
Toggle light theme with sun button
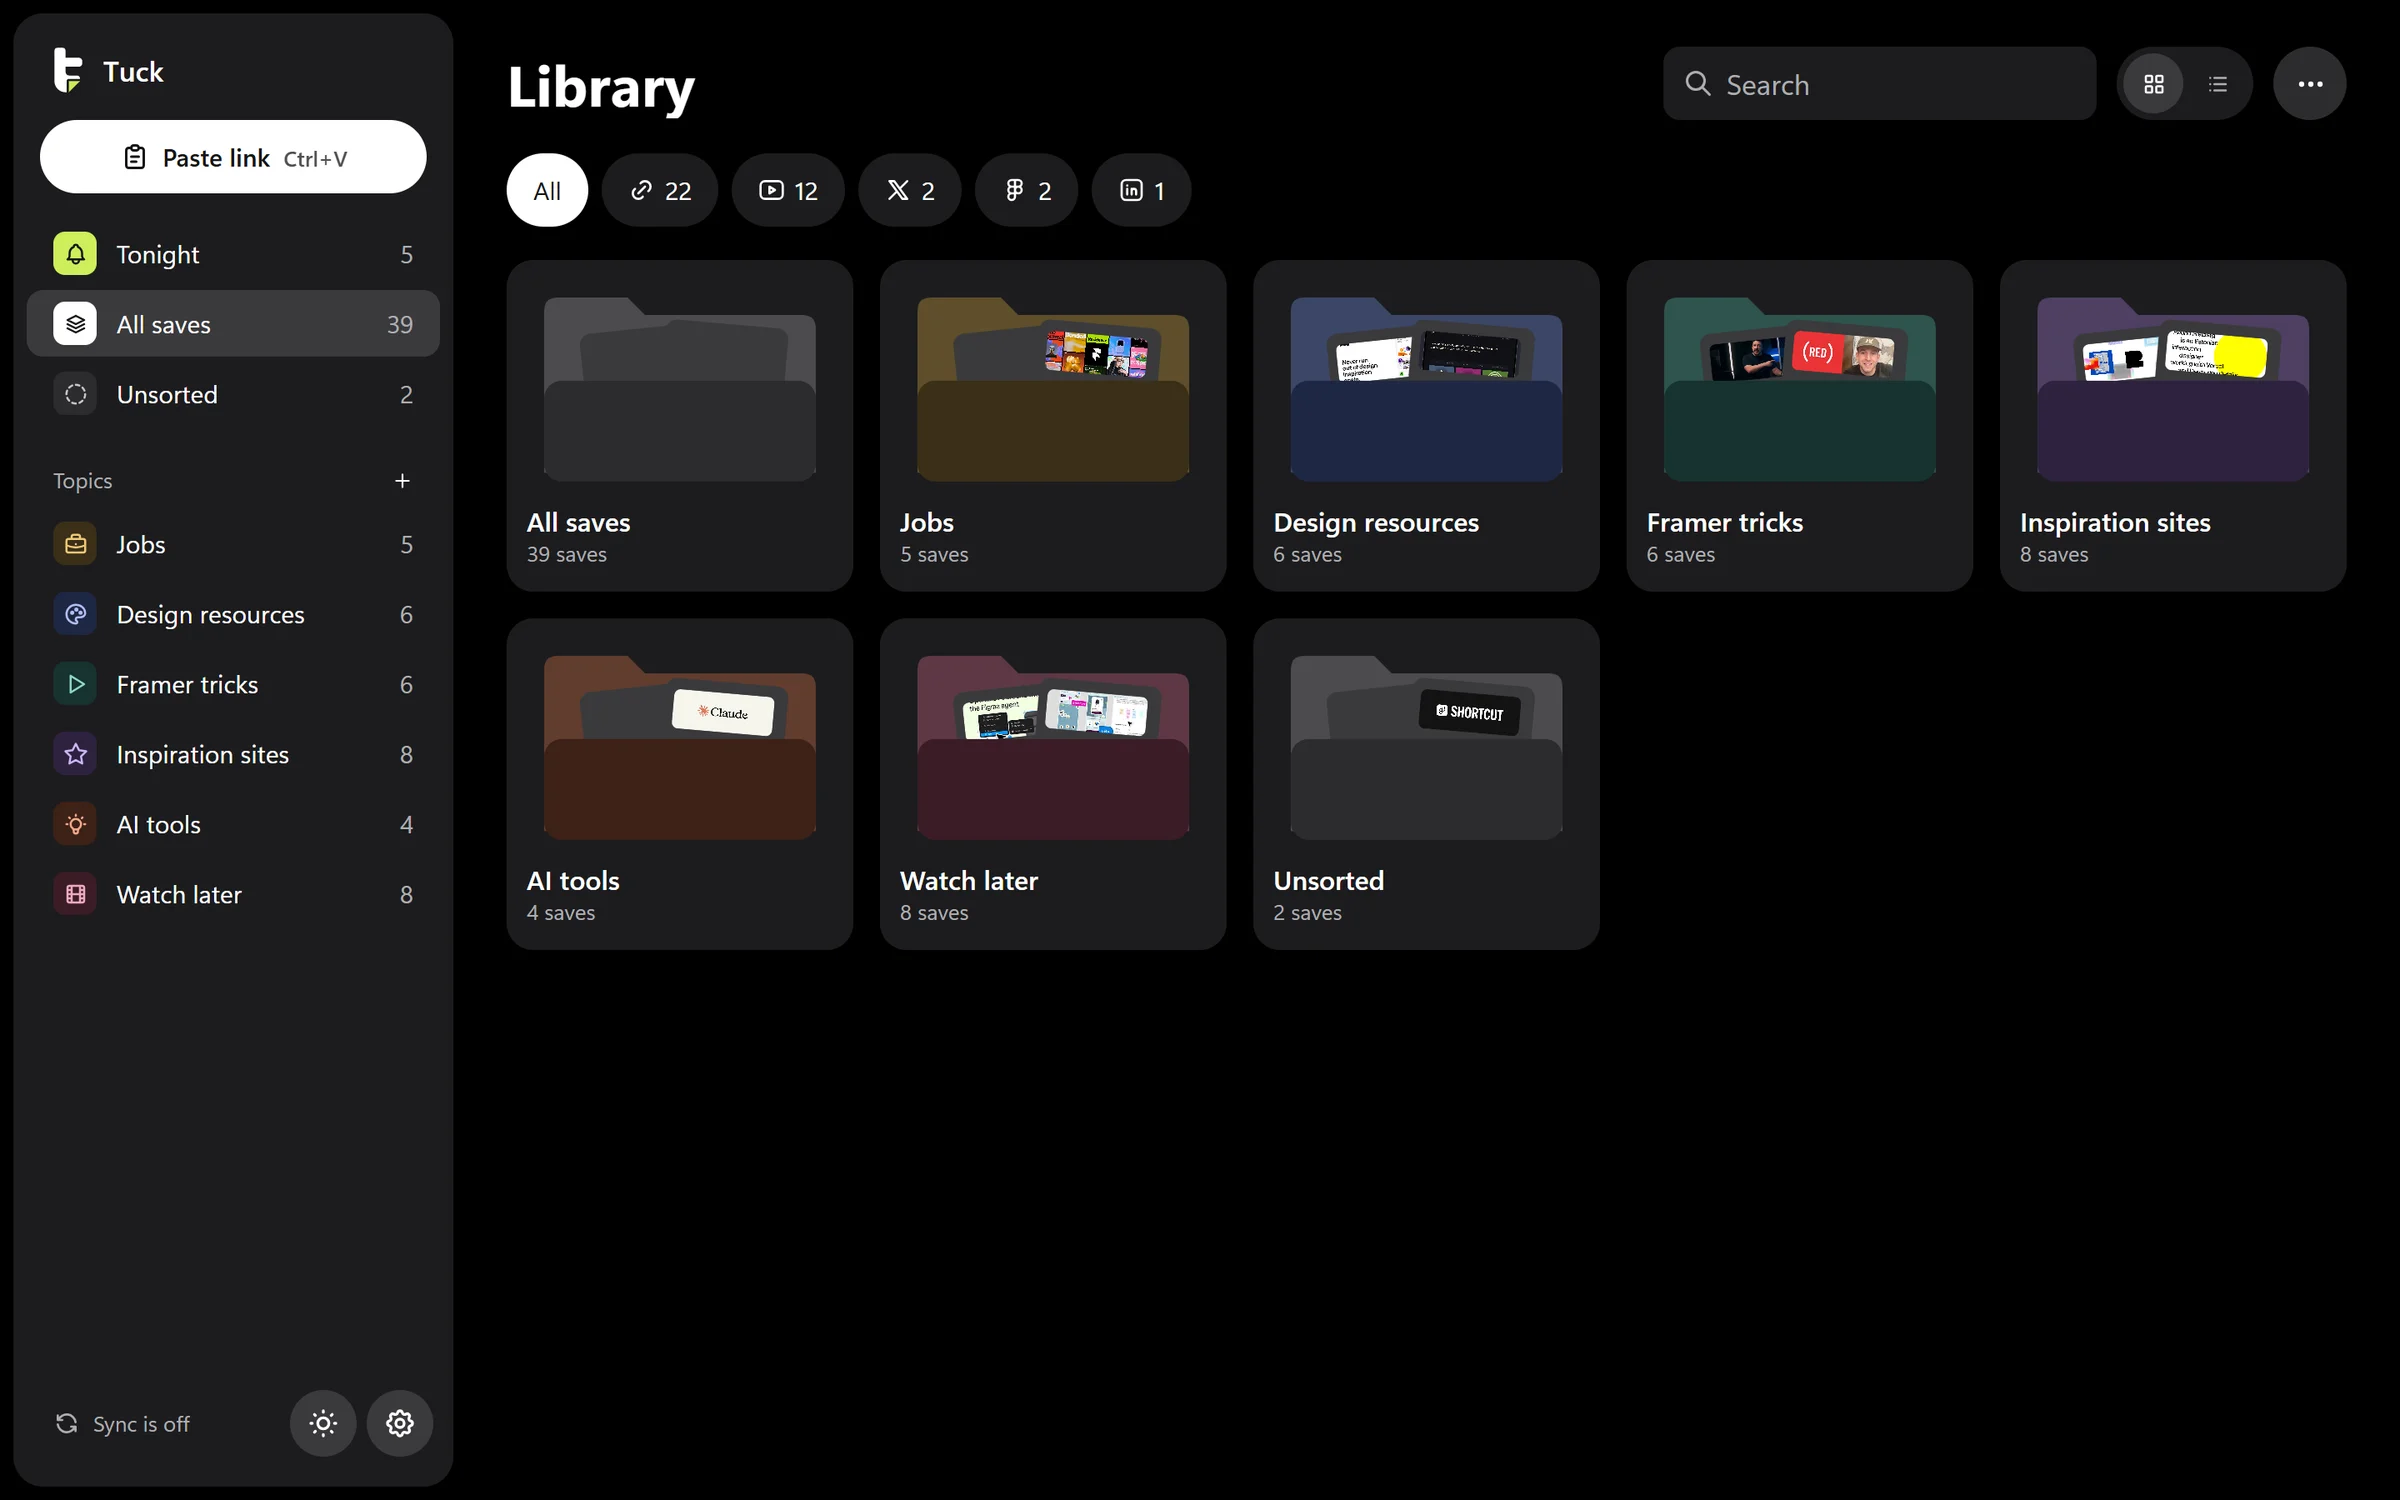coord(323,1423)
